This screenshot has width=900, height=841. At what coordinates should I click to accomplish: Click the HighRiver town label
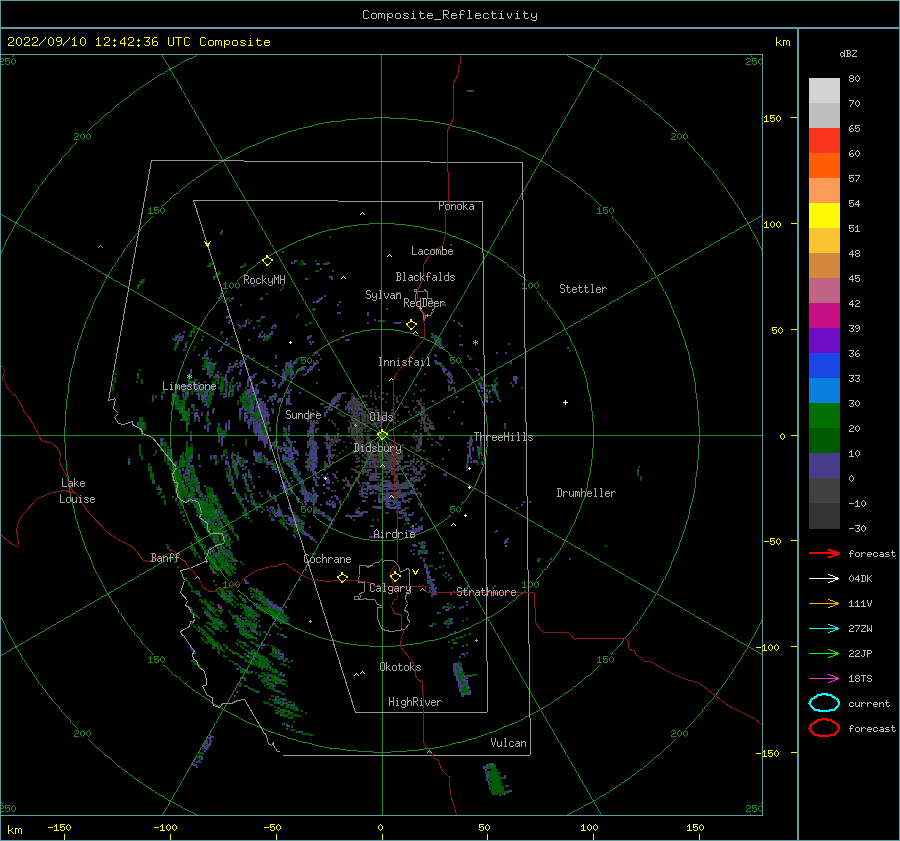tap(415, 702)
